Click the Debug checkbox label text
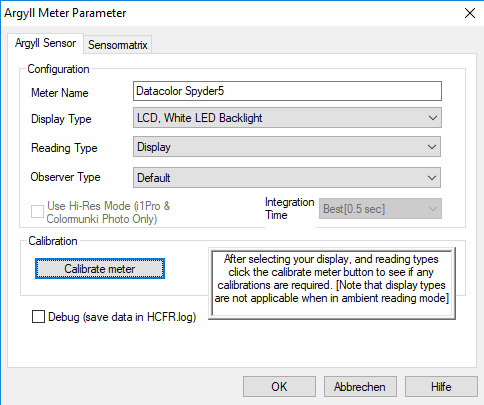 (x=122, y=317)
